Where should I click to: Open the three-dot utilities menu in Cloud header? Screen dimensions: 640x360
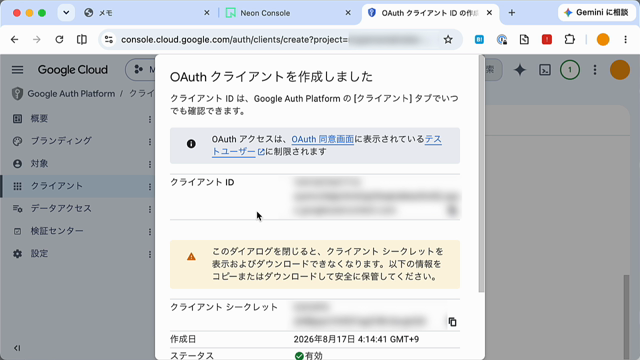[595, 70]
